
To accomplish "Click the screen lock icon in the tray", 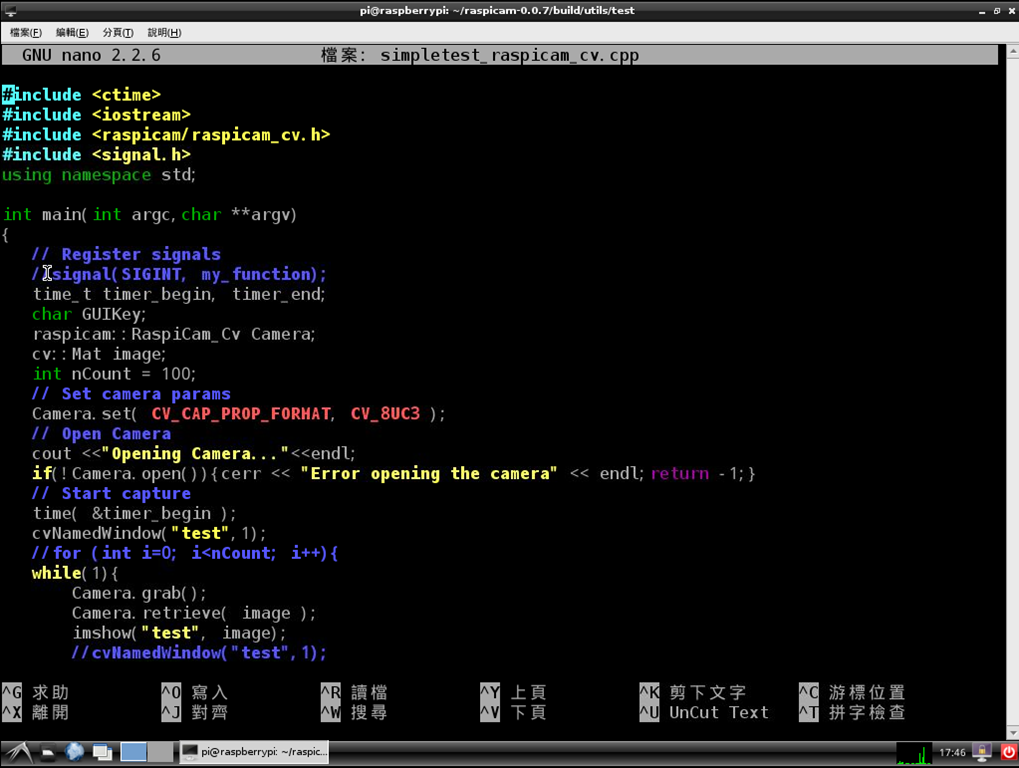I will 983,752.
